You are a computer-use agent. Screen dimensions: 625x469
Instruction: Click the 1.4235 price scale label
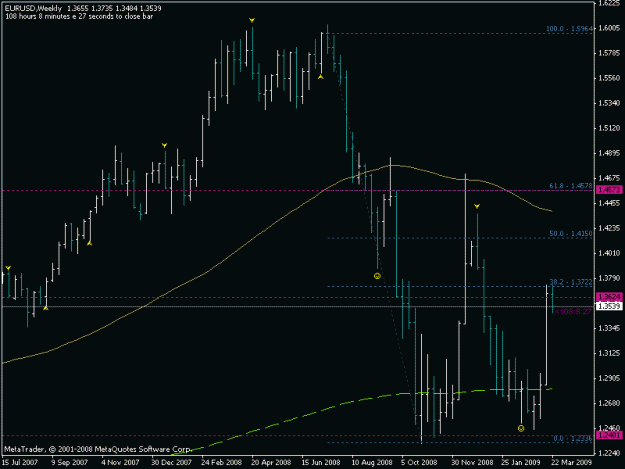coord(609,228)
